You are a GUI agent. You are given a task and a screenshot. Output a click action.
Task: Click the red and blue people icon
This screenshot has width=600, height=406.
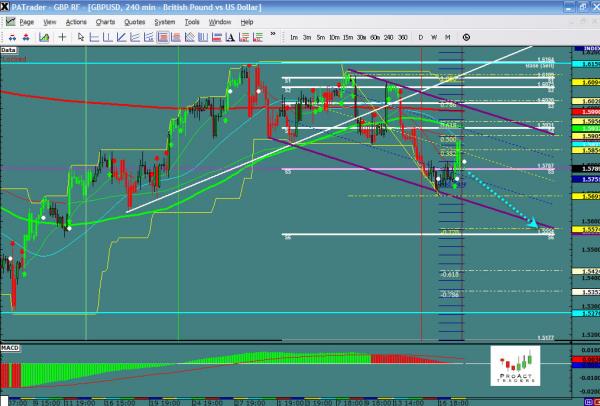[x=11, y=37]
